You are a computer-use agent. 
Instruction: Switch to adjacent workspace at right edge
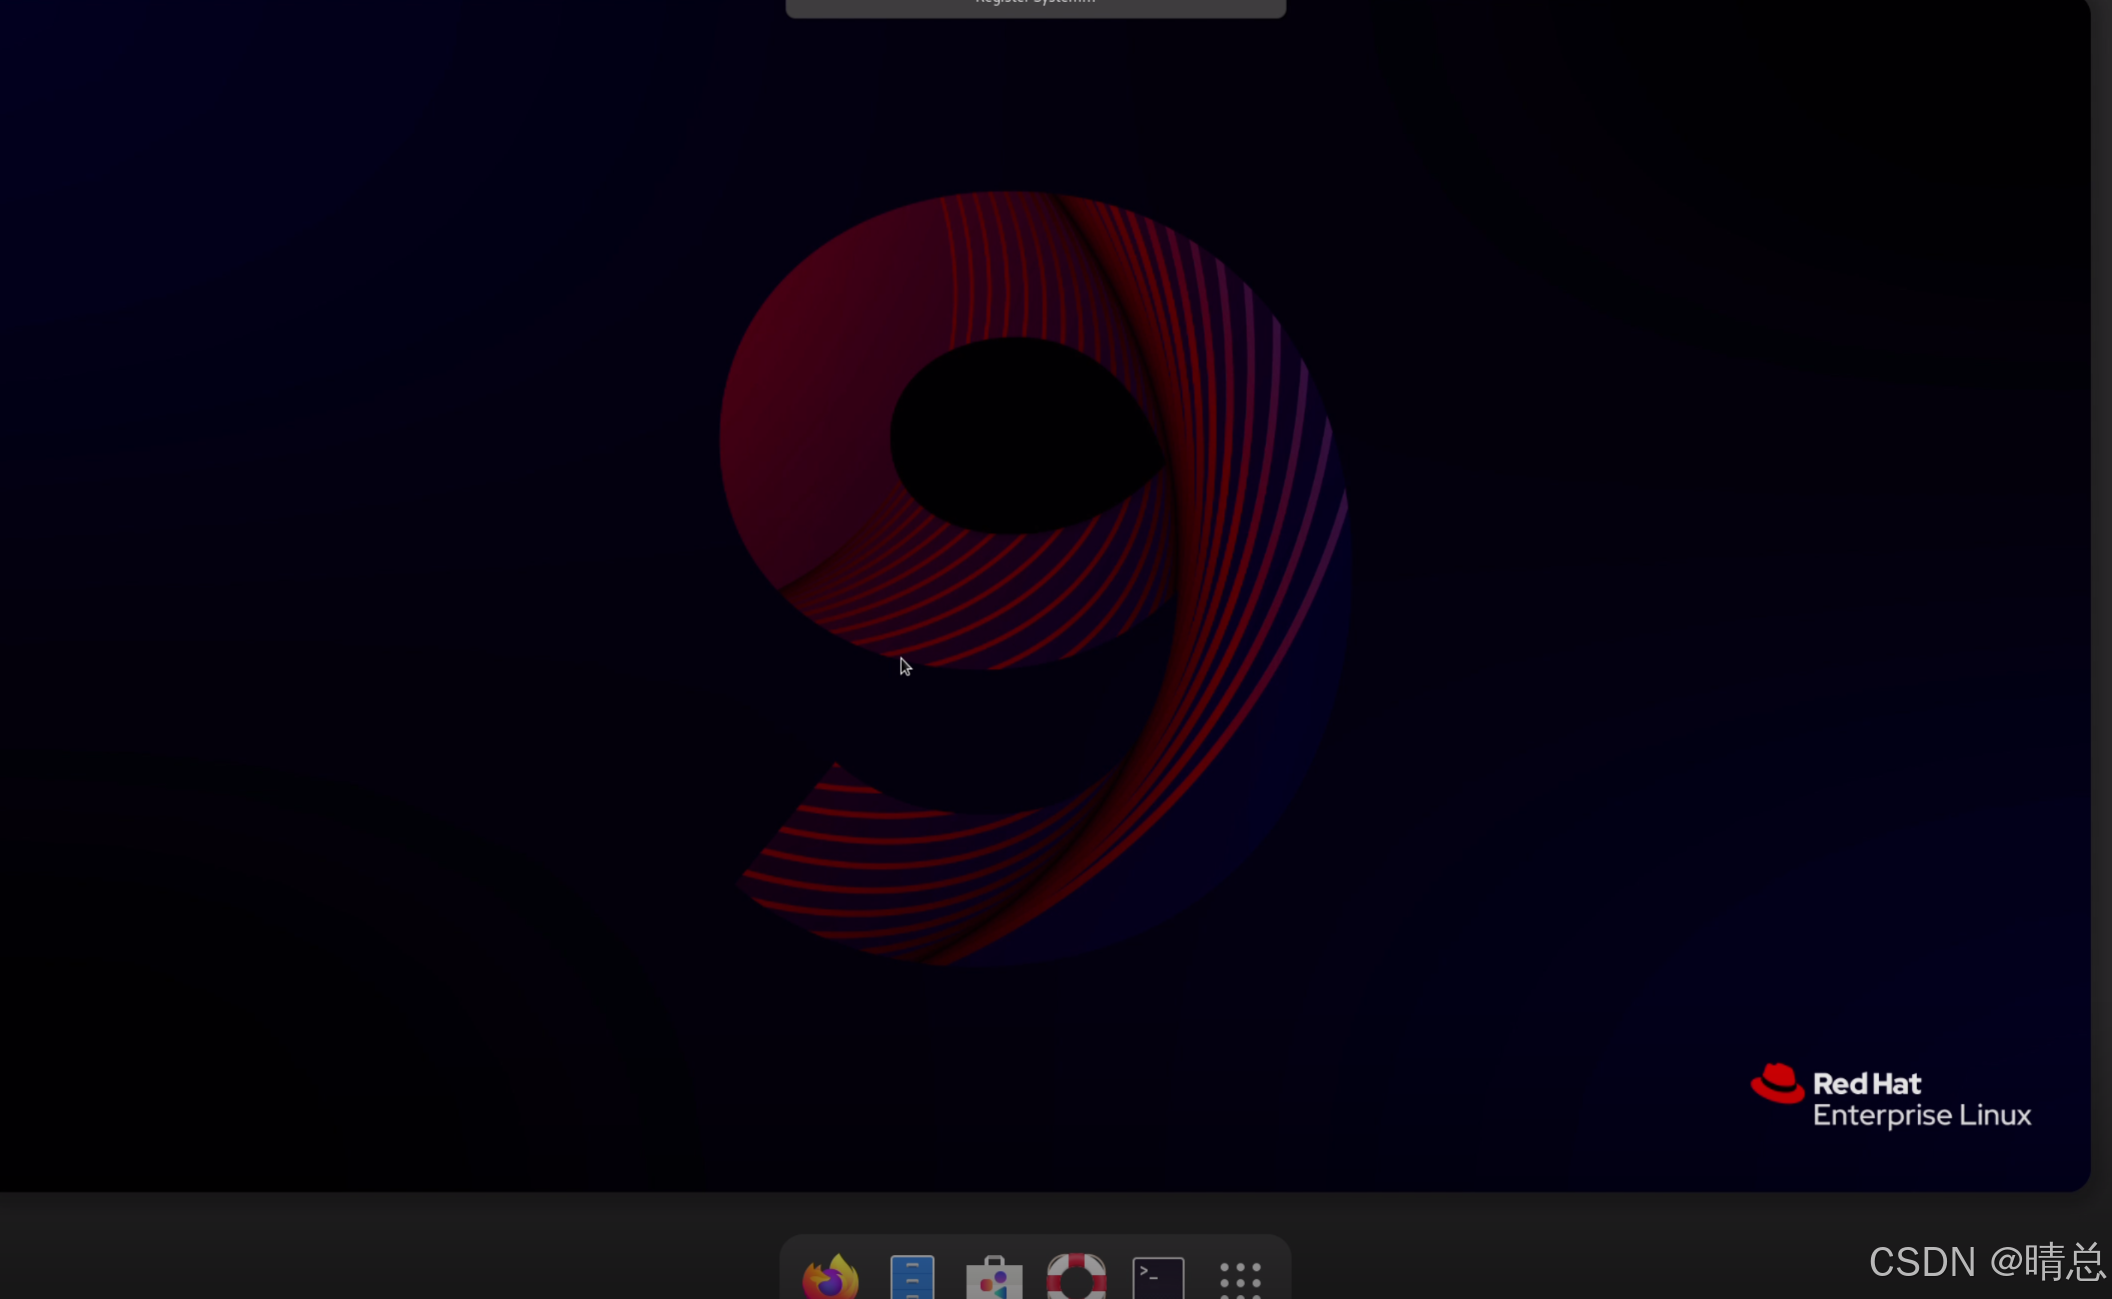coord(2103,600)
